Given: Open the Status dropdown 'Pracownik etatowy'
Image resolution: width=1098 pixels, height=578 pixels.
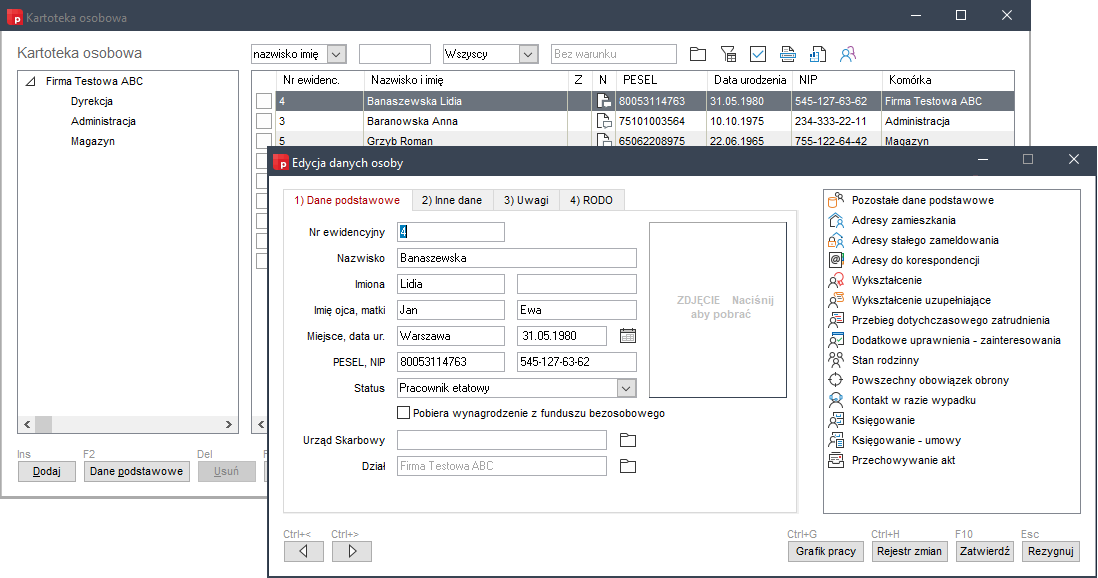Looking at the screenshot, I should point(626,388).
